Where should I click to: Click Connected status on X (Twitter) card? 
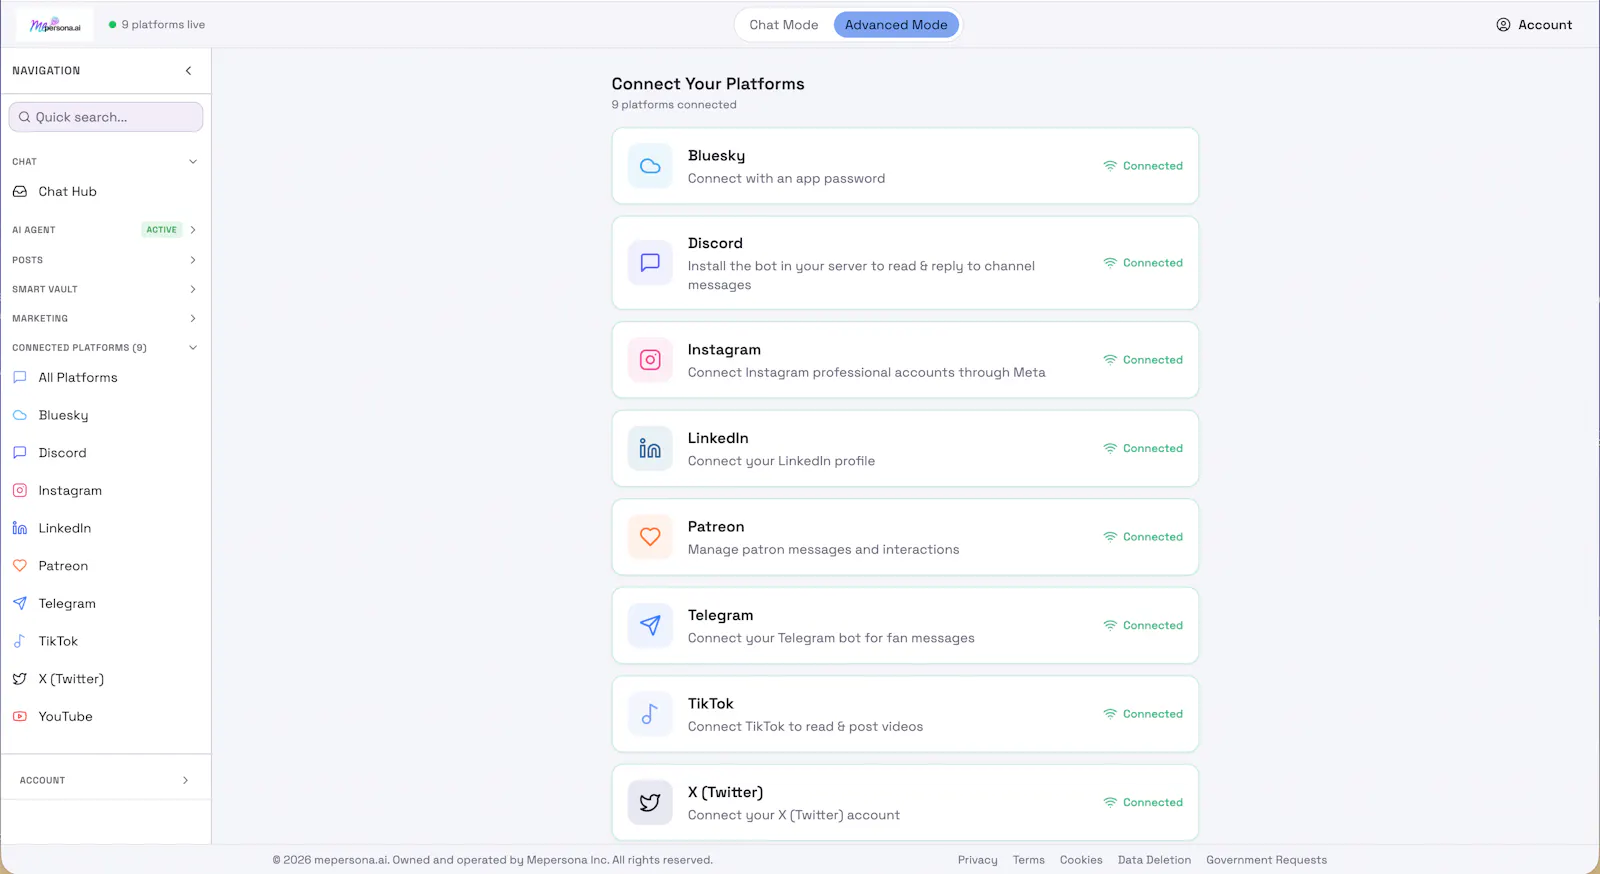click(1143, 803)
